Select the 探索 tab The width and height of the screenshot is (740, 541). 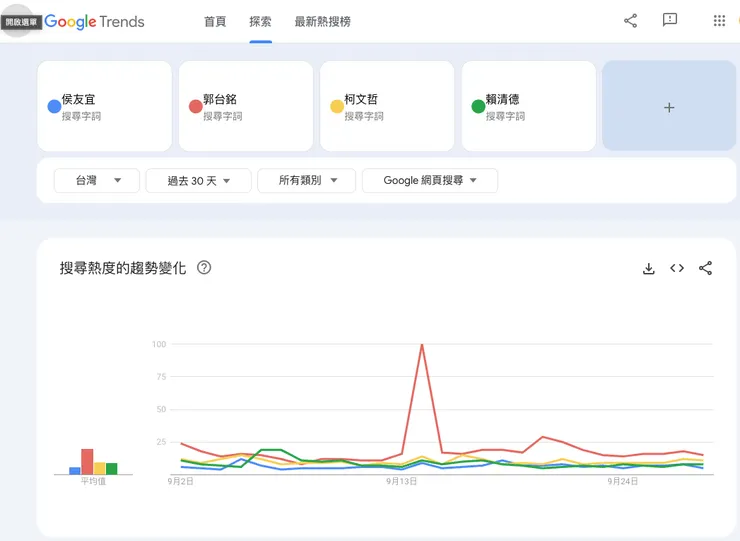pos(261,22)
